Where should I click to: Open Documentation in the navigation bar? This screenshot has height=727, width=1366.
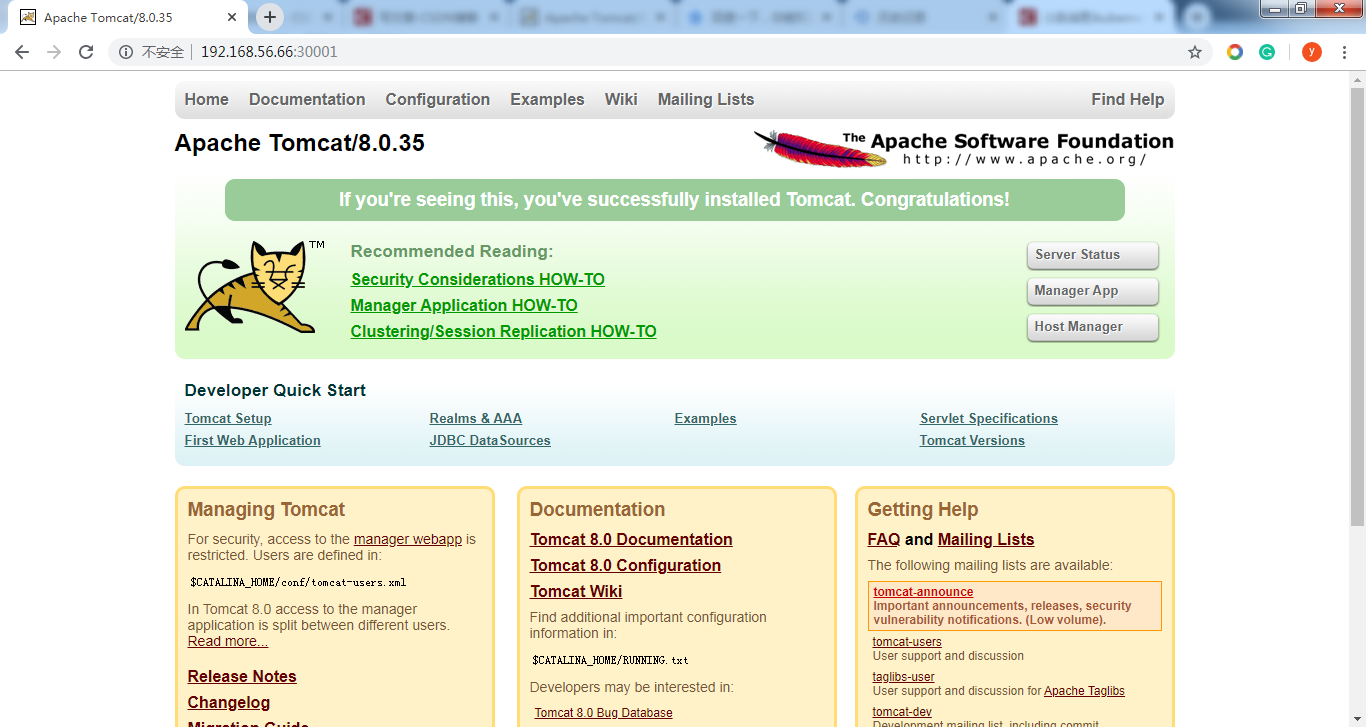tap(307, 99)
